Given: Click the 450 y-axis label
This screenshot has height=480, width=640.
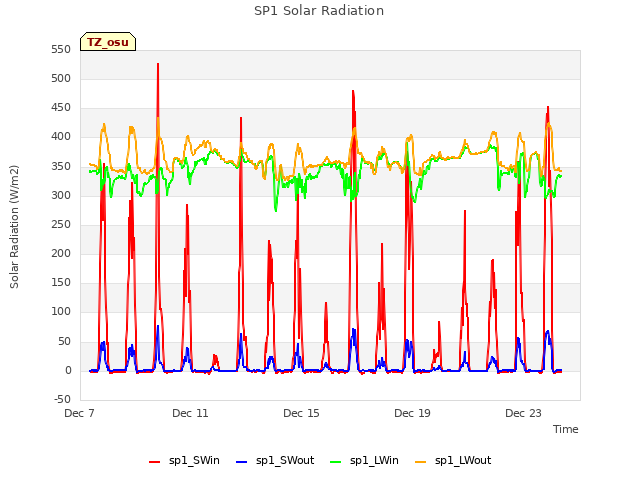Looking at the screenshot, I should pyautogui.click(x=61, y=108).
